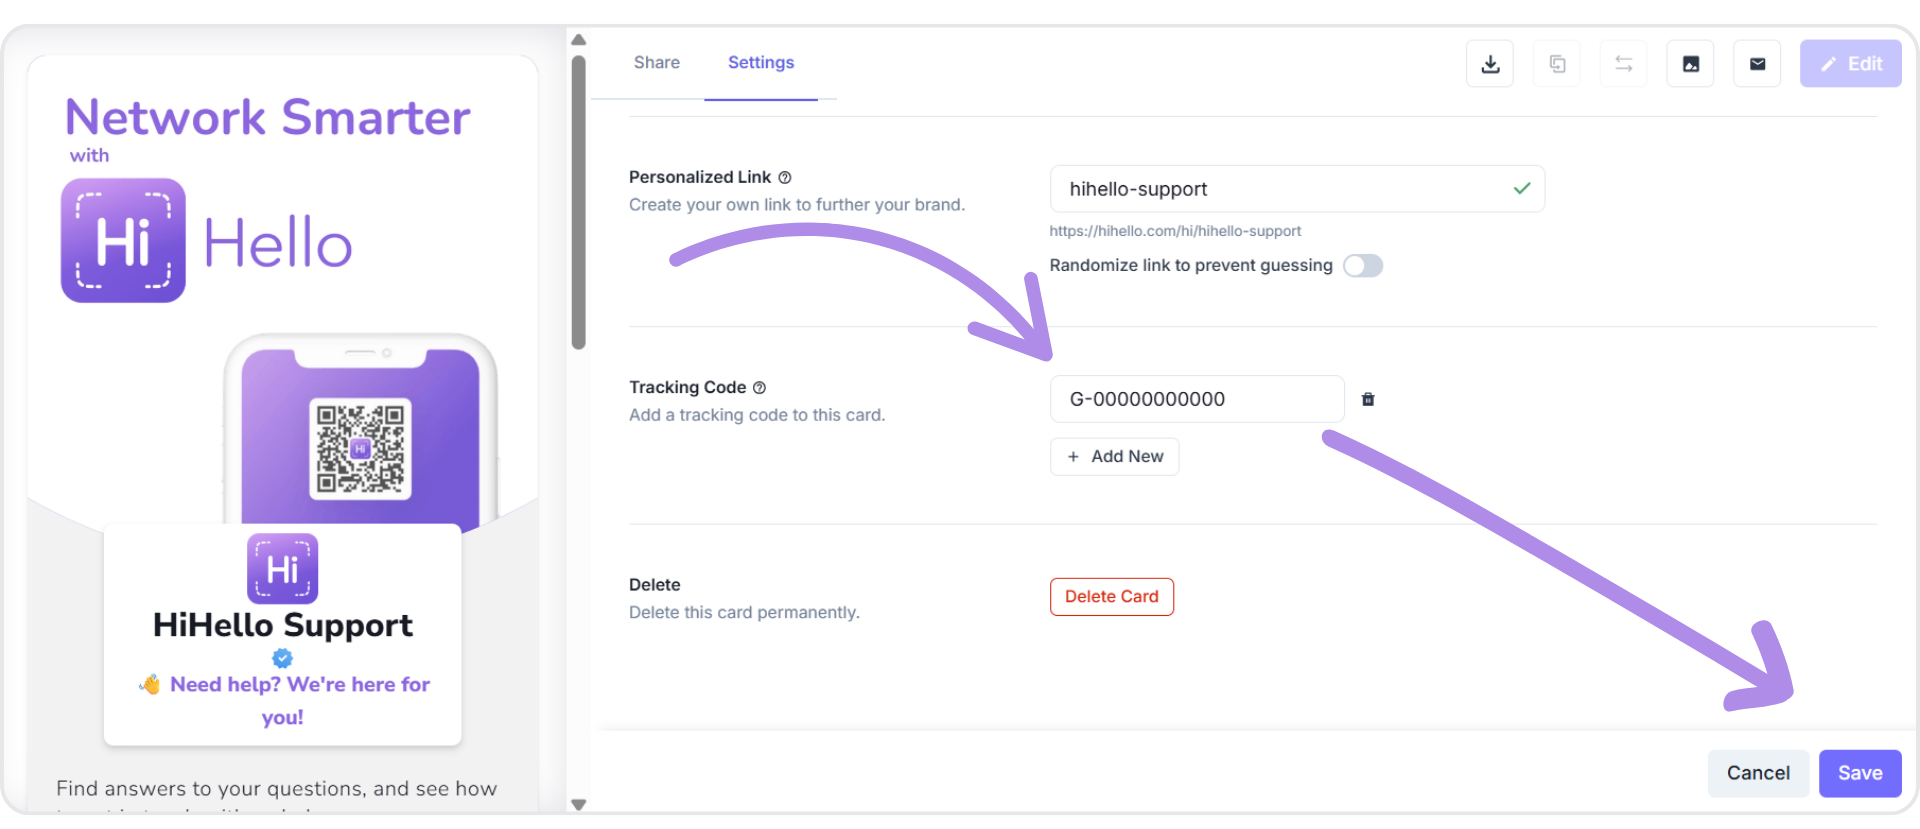The height and width of the screenshot is (829, 1920).
Task: Delete tracking code with trash icon
Action: click(1368, 399)
